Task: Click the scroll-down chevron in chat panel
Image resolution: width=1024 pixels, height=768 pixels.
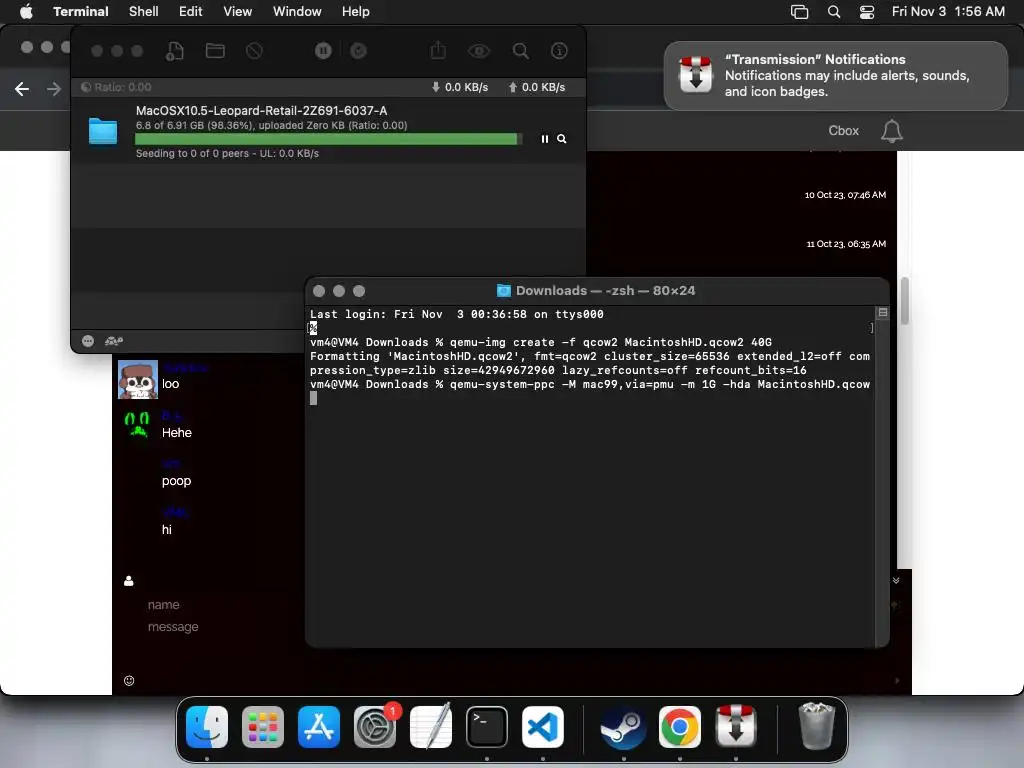Action: (896, 581)
